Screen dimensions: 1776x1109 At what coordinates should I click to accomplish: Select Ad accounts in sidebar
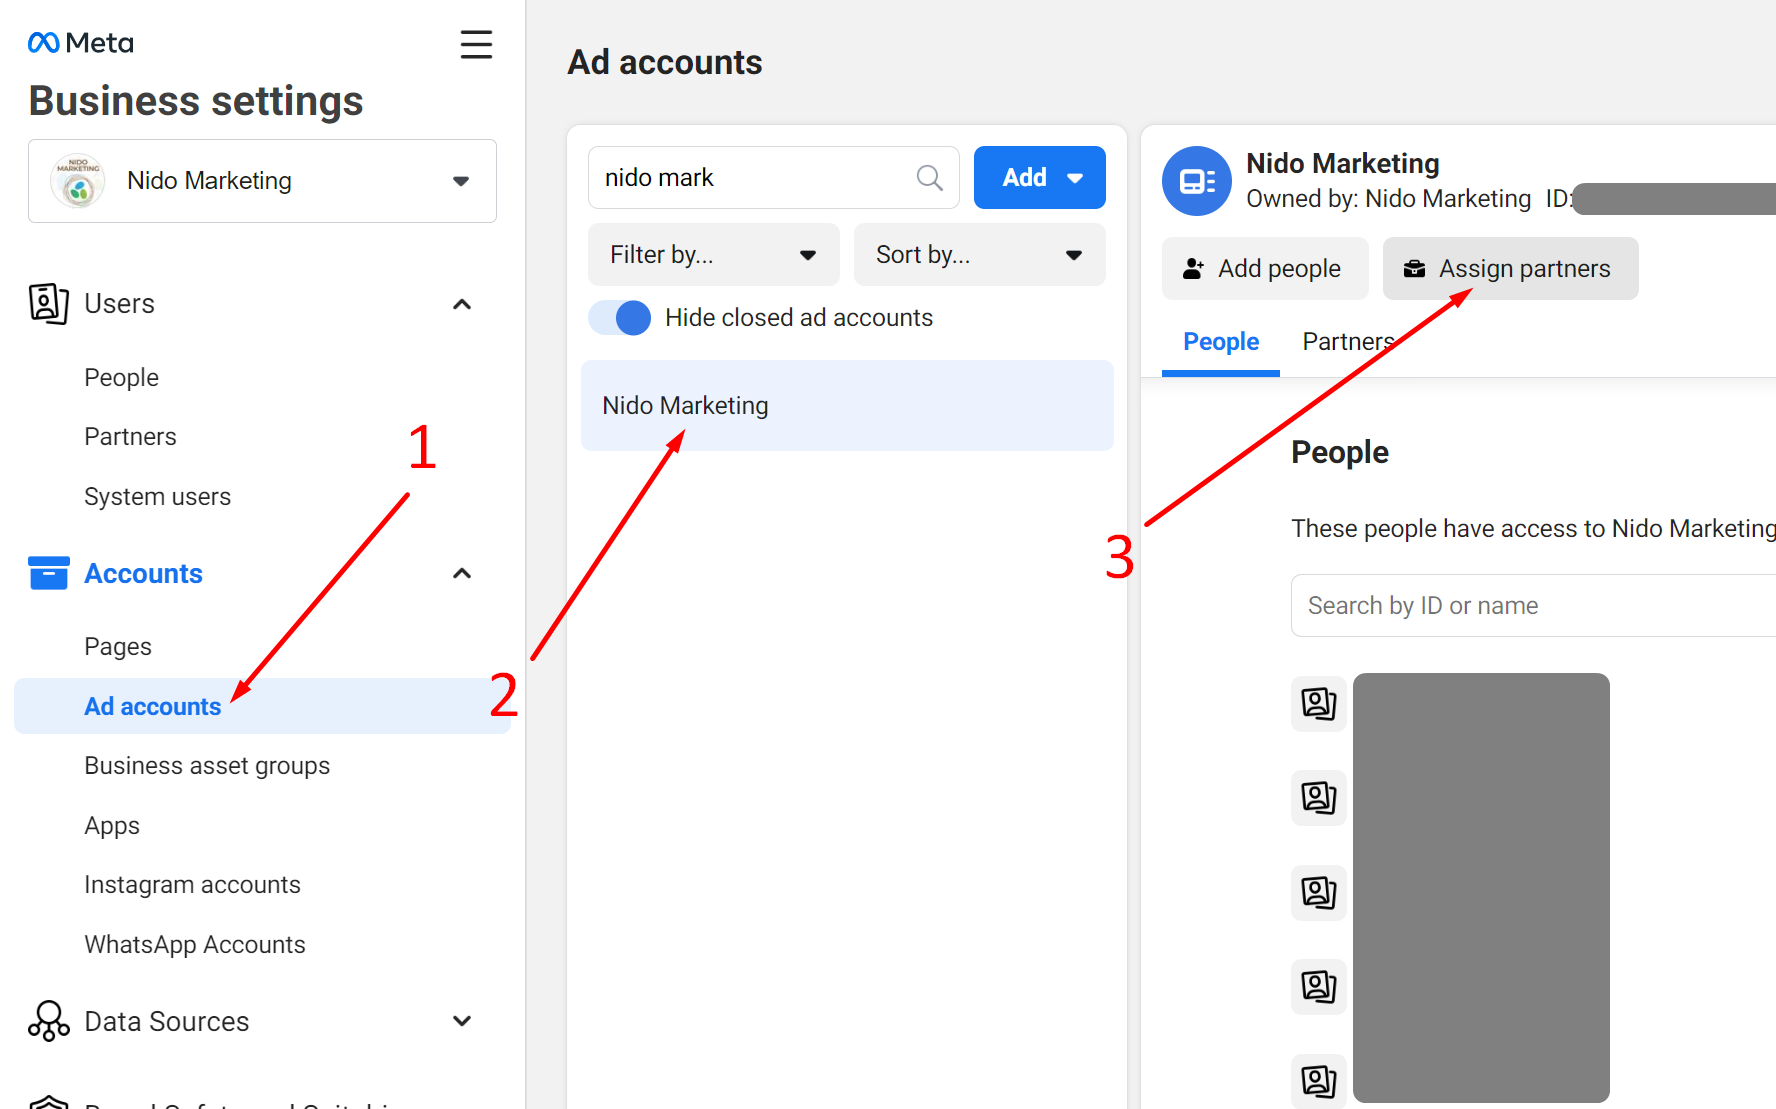pyautogui.click(x=262, y=706)
